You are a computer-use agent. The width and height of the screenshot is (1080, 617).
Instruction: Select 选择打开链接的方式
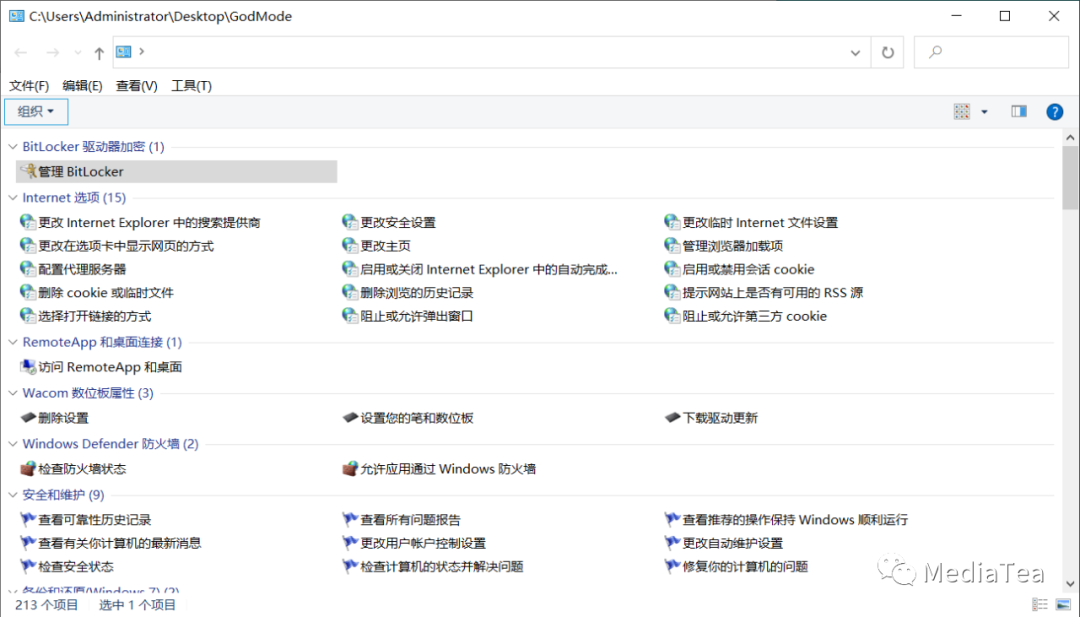click(95, 315)
